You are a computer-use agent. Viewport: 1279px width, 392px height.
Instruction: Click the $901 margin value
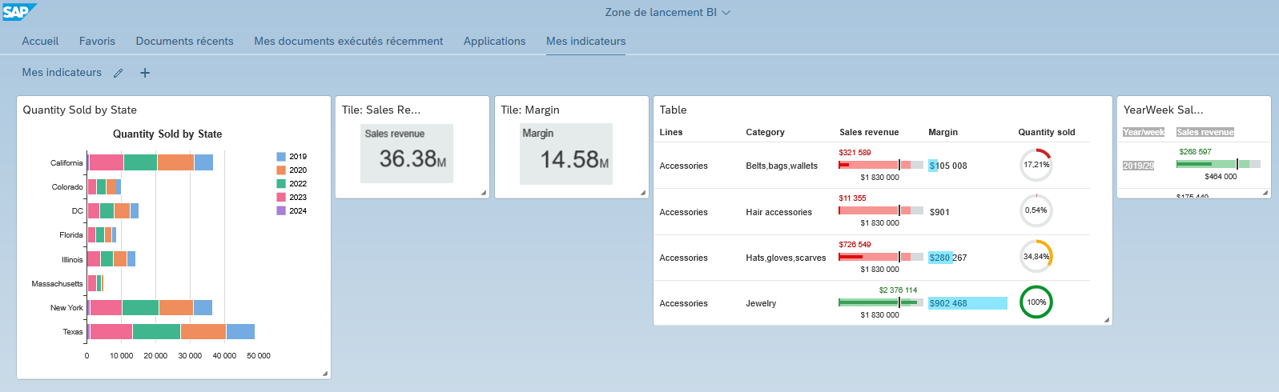[939, 212]
